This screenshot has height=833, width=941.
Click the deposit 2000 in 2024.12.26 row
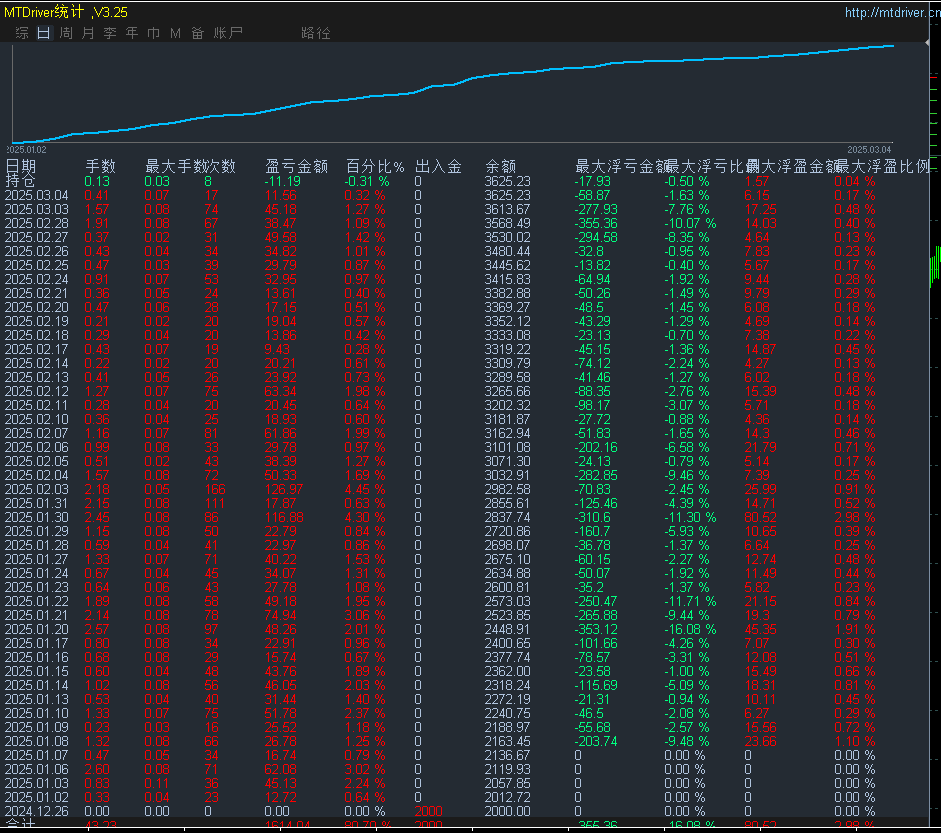pos(428,811)
